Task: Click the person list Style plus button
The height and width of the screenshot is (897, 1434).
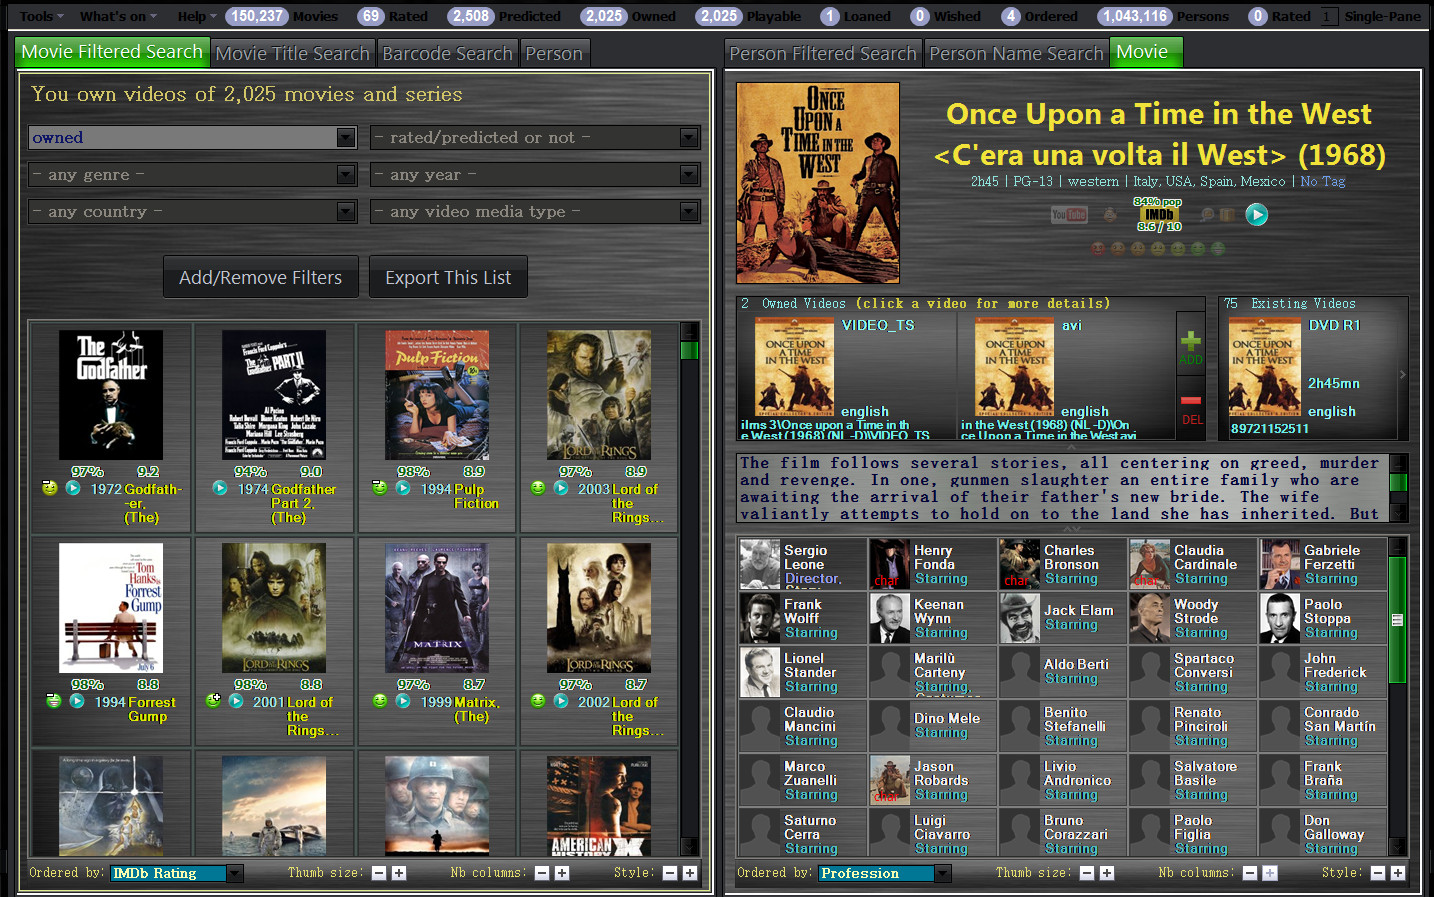Action: coord(1398,873)
